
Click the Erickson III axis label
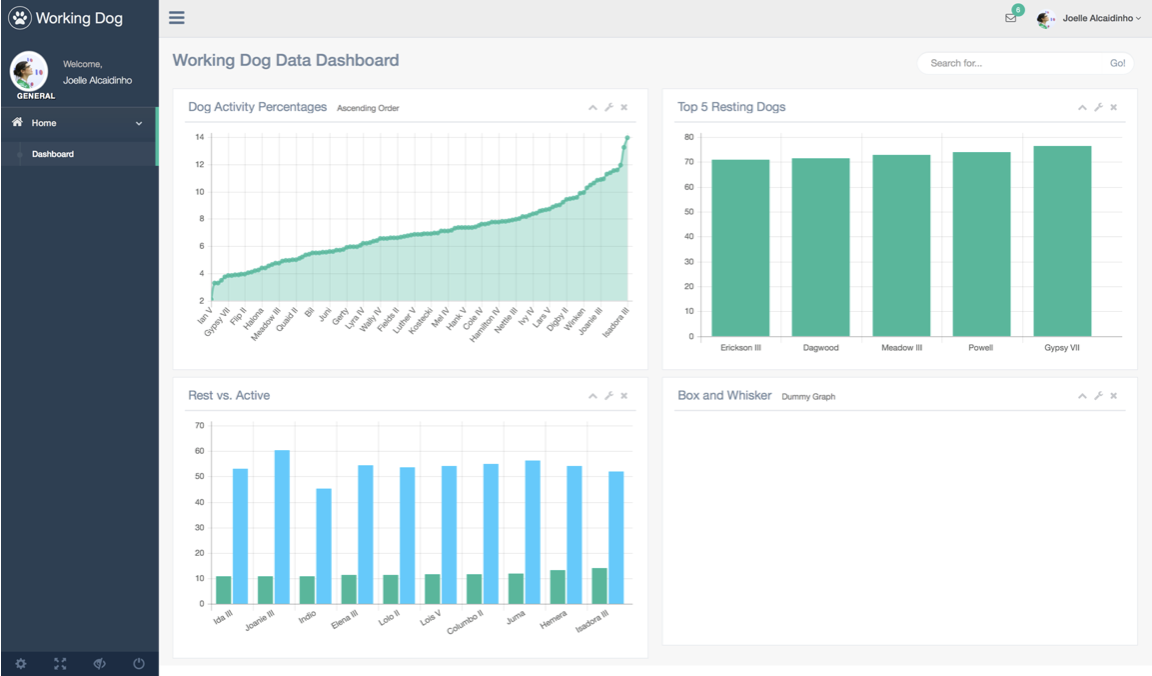741,348
